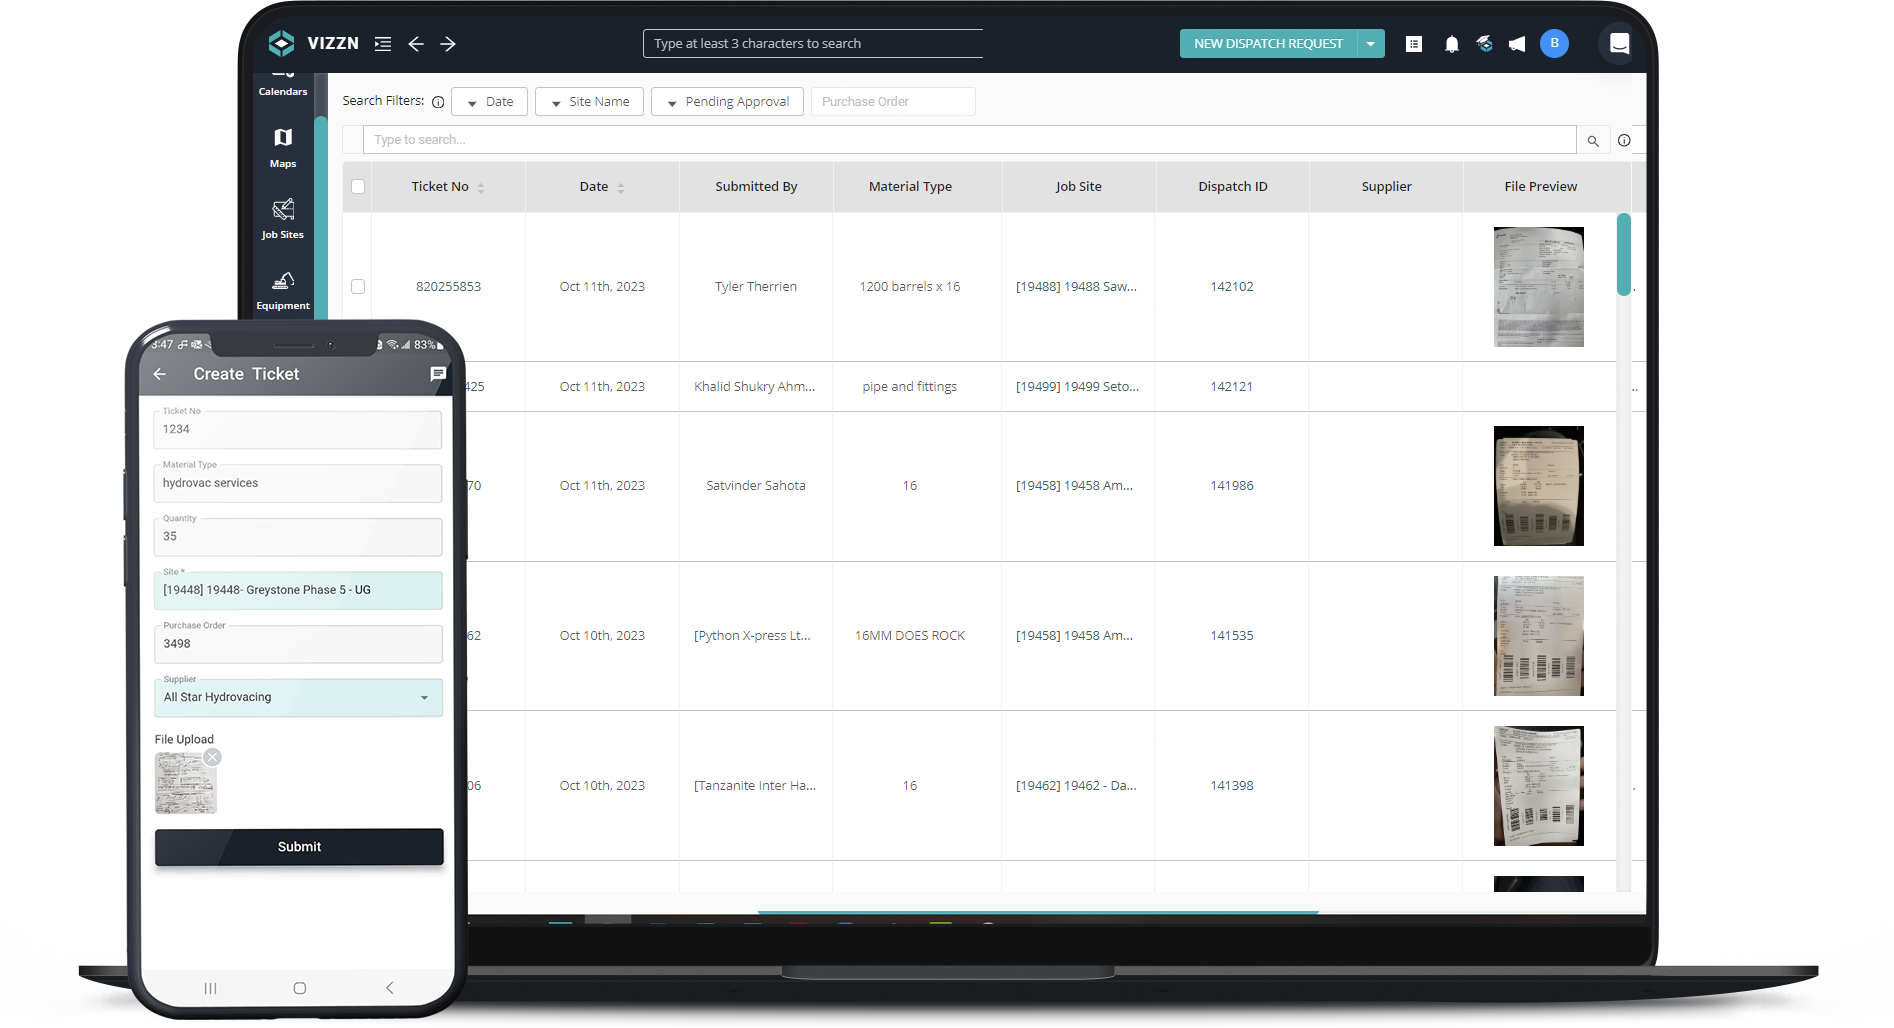Screen dimensions: 1894x1028
Task: Select the Job Sites sidebar icon
Action: tap(283, 216)
